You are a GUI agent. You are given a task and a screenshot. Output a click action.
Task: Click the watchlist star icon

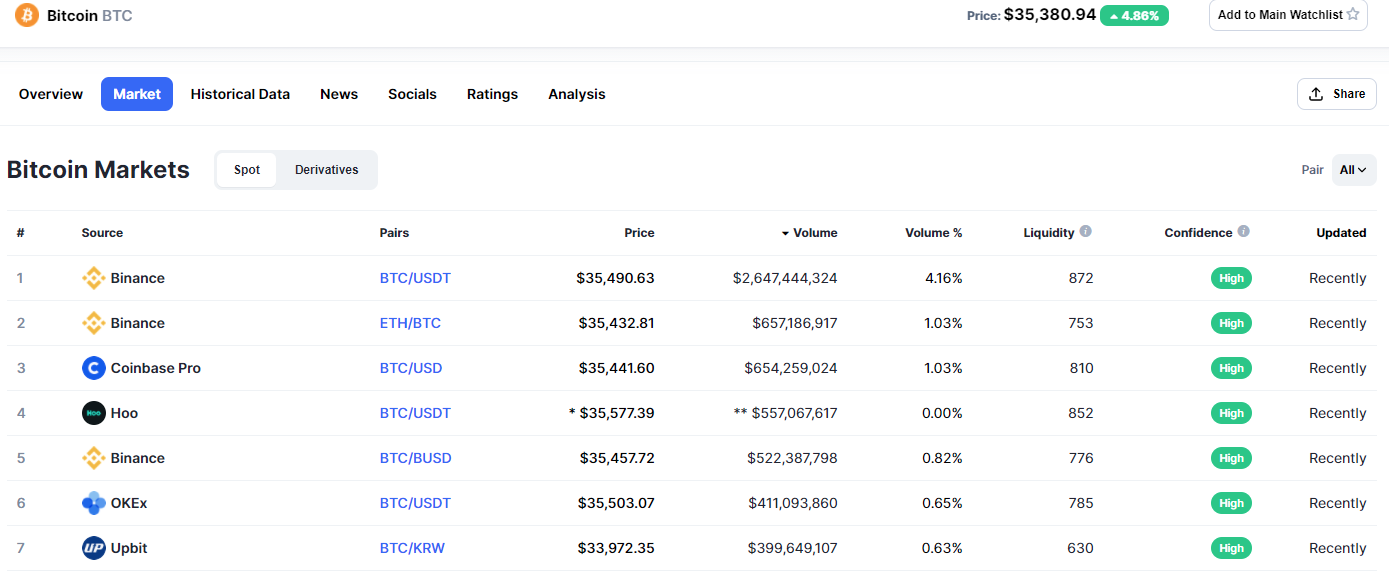click(x=1353, y=14)
